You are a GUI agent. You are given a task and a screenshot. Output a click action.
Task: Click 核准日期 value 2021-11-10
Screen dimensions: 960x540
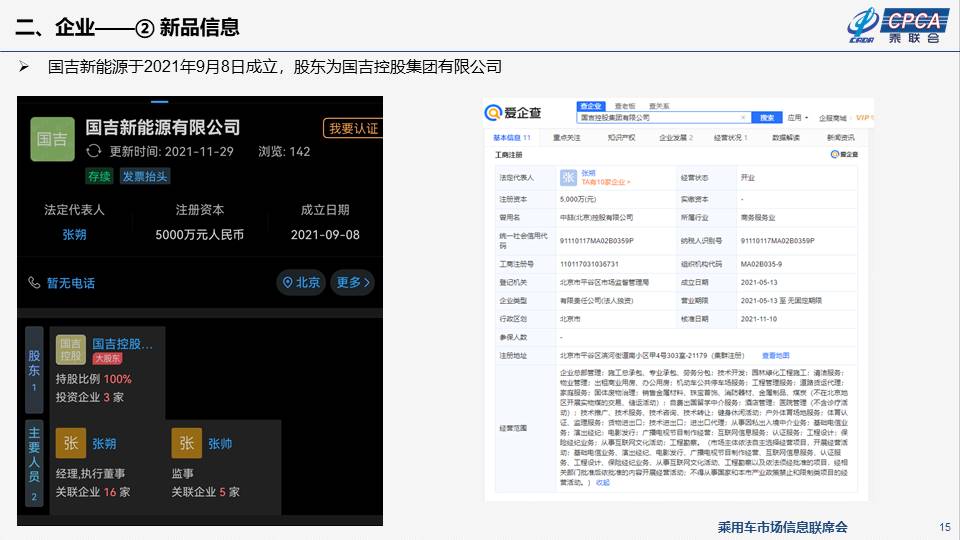click(x=759, y=319)
